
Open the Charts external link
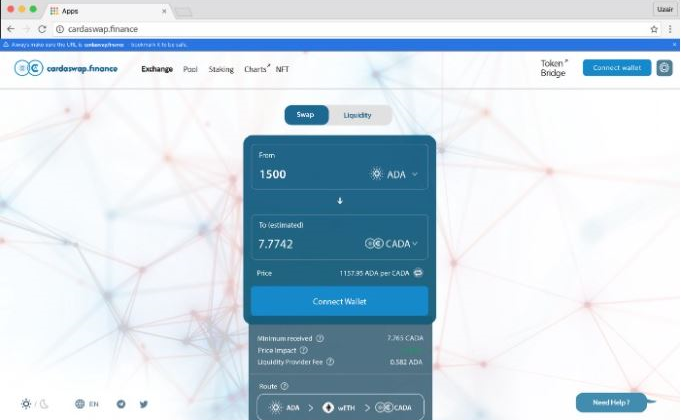coord(257,69)
